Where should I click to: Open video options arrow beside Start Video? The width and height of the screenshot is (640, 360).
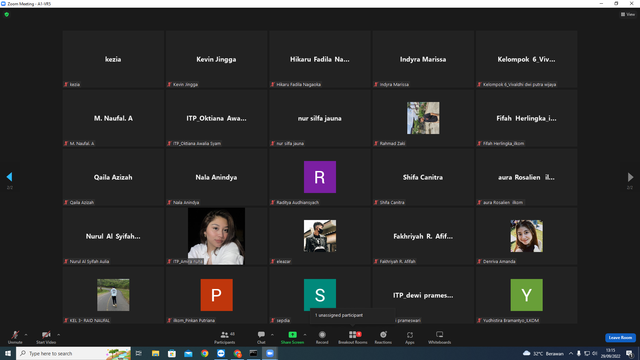[x=58, y=335]
